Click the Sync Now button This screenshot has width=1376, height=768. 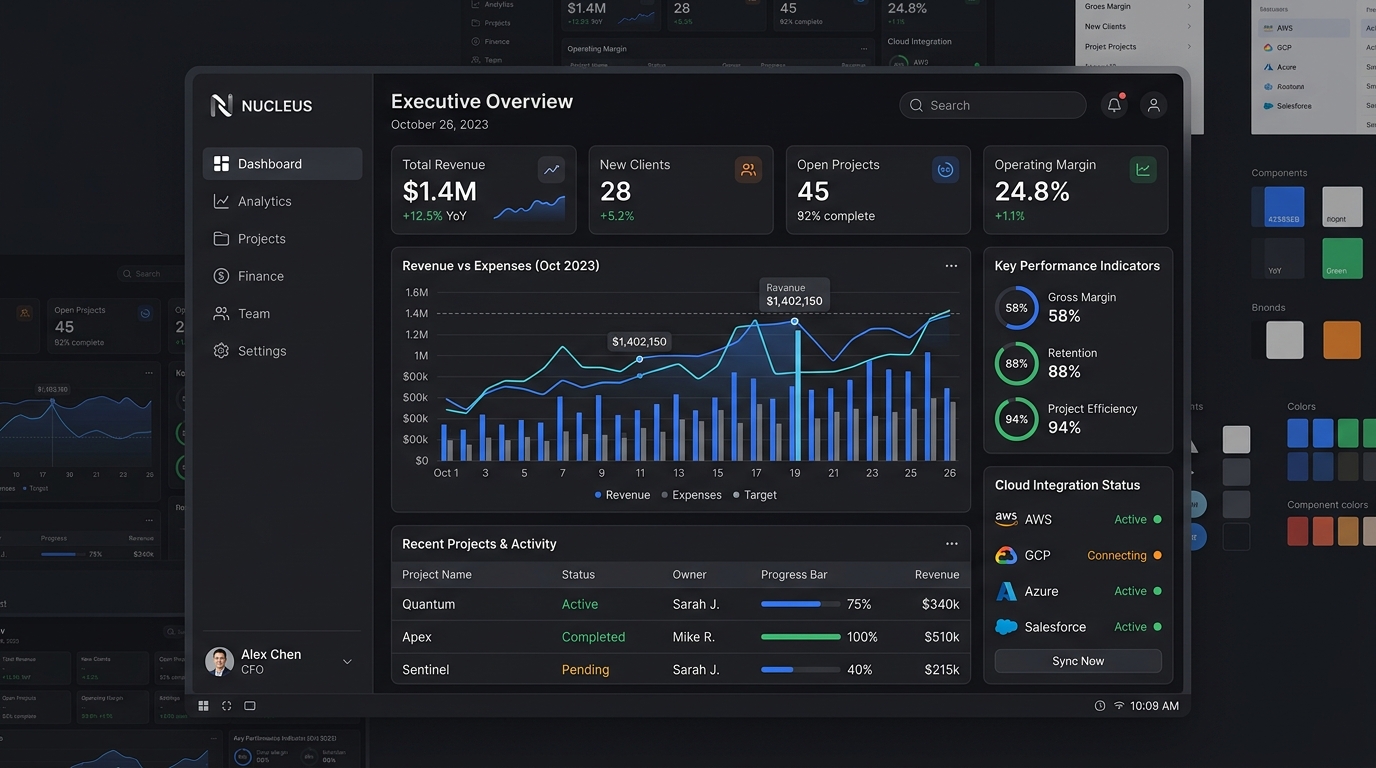(1078, 661)
